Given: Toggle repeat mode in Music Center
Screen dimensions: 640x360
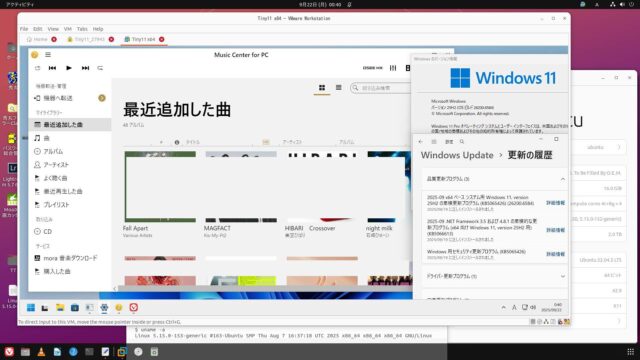Looking at the screenshot, I should pyautogui.click(x=100, y=68).
